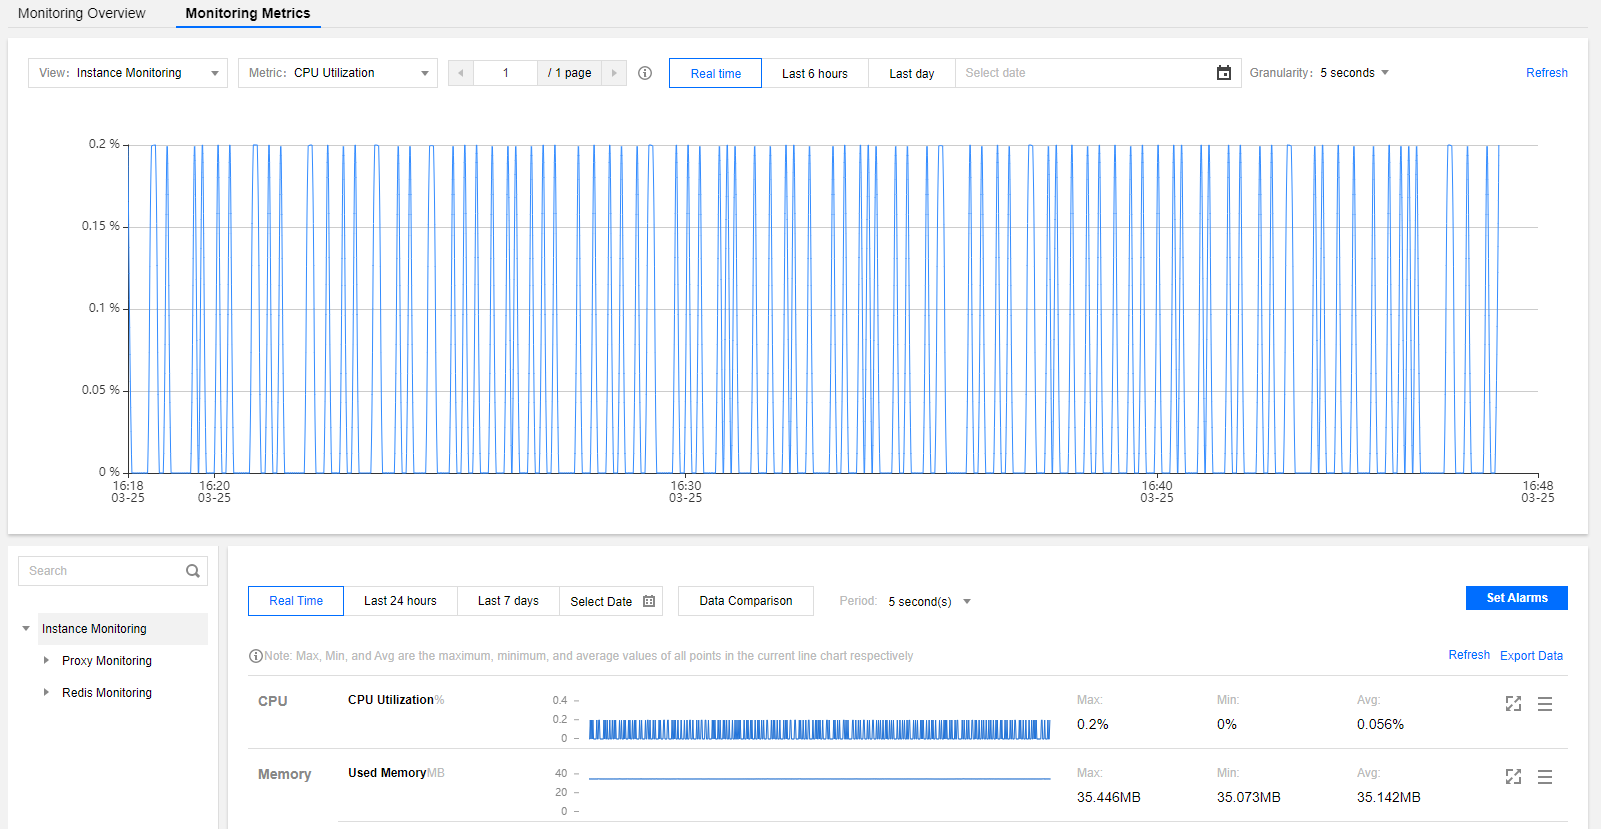This screenshot has width=1601, height=829.
Task: Click the Set Alarms button
Action: pyautogui.click(x=1516, y=598)
